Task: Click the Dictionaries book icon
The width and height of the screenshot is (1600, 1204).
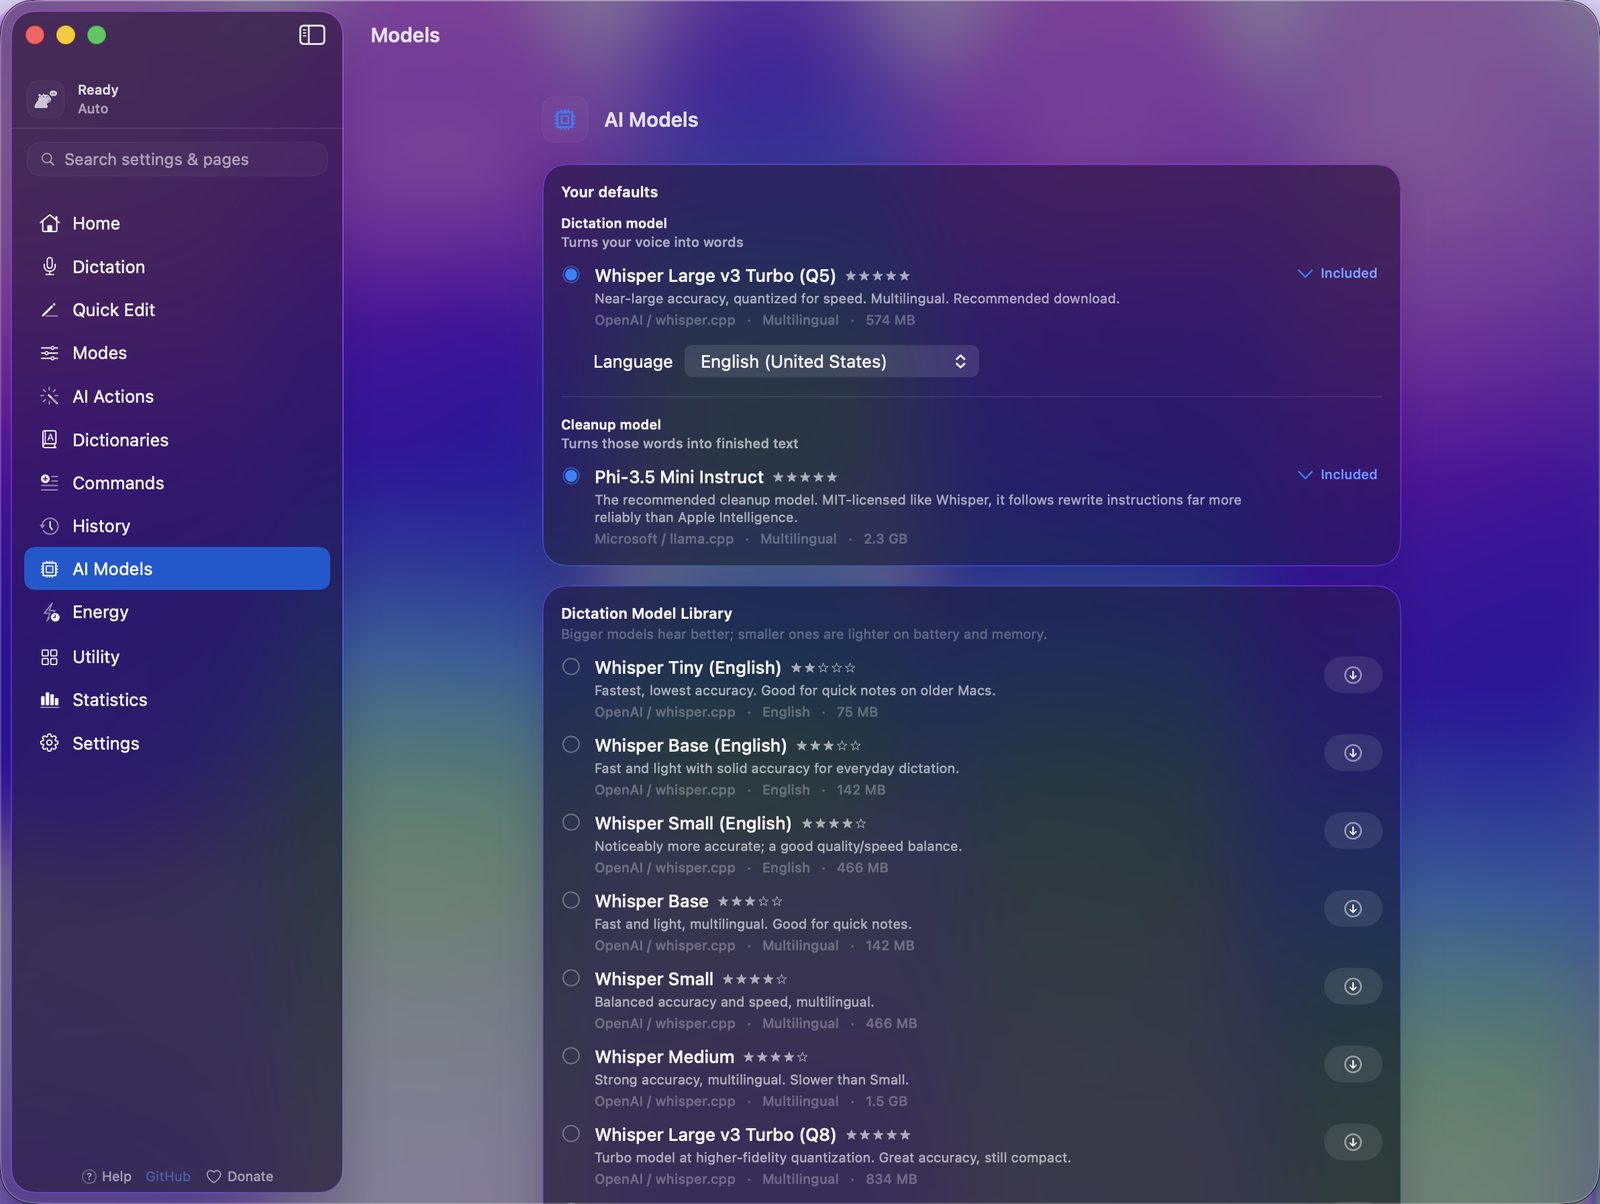Action: (x=49, y=439)
